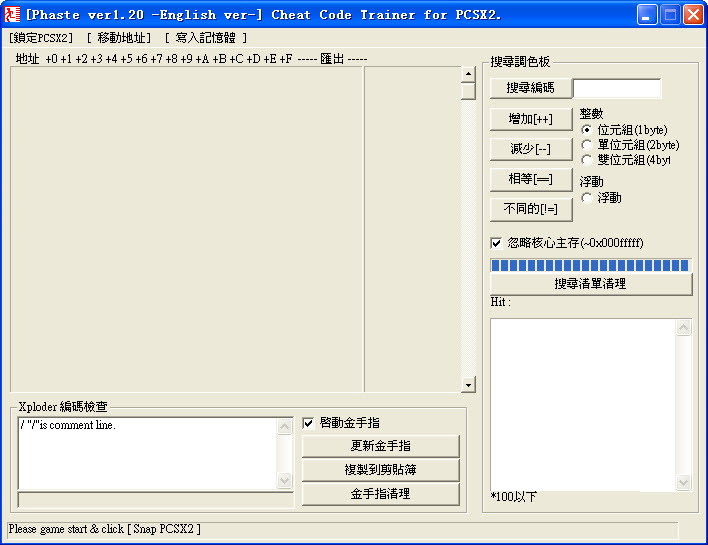Click the Hit : label
This screenshot has width=708, height=545.
click(x=501, y=302)
